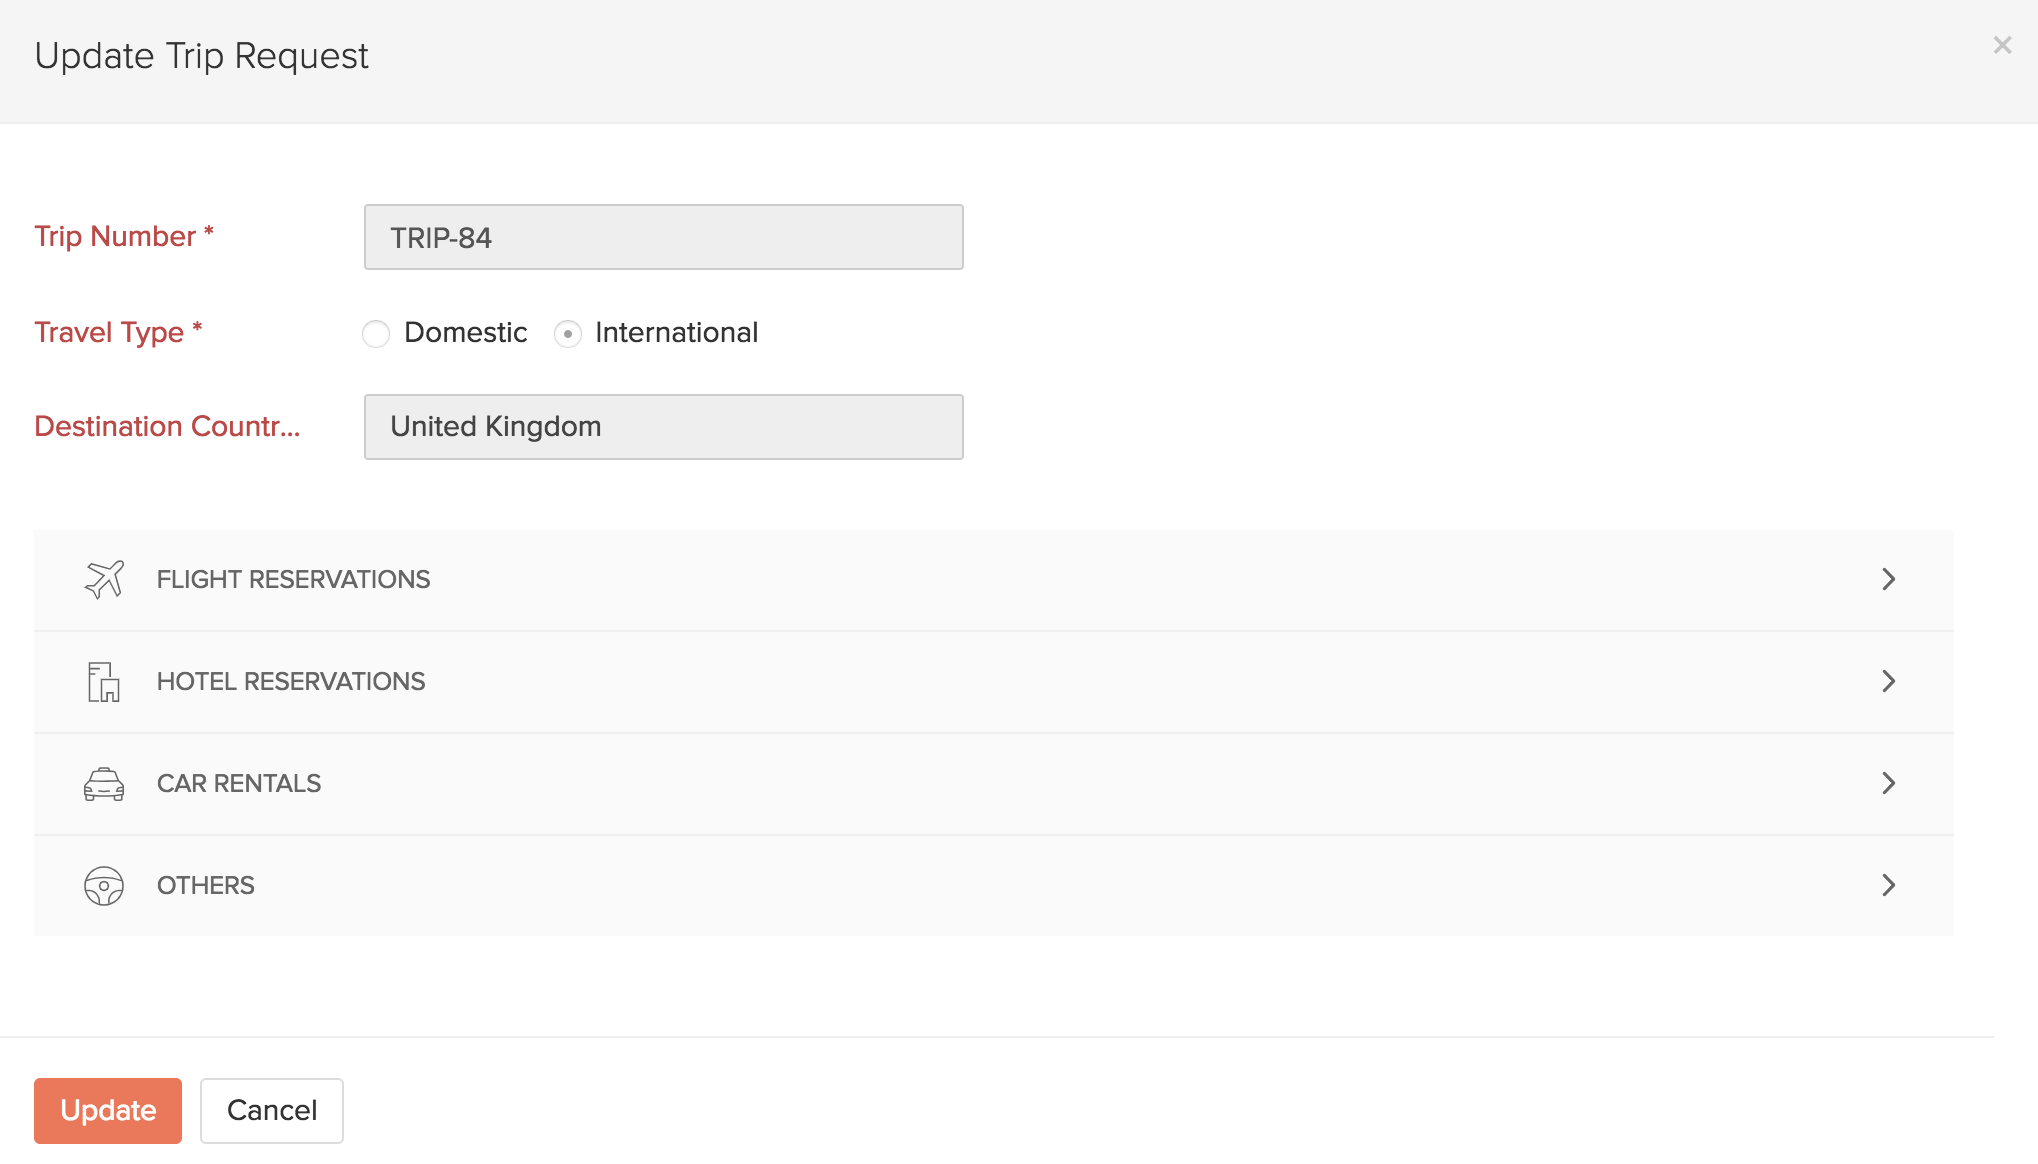The width and height of the screenshot is (2038, 1164).
Task: Expand the Others section chevron
Action: coord(1888,886)
